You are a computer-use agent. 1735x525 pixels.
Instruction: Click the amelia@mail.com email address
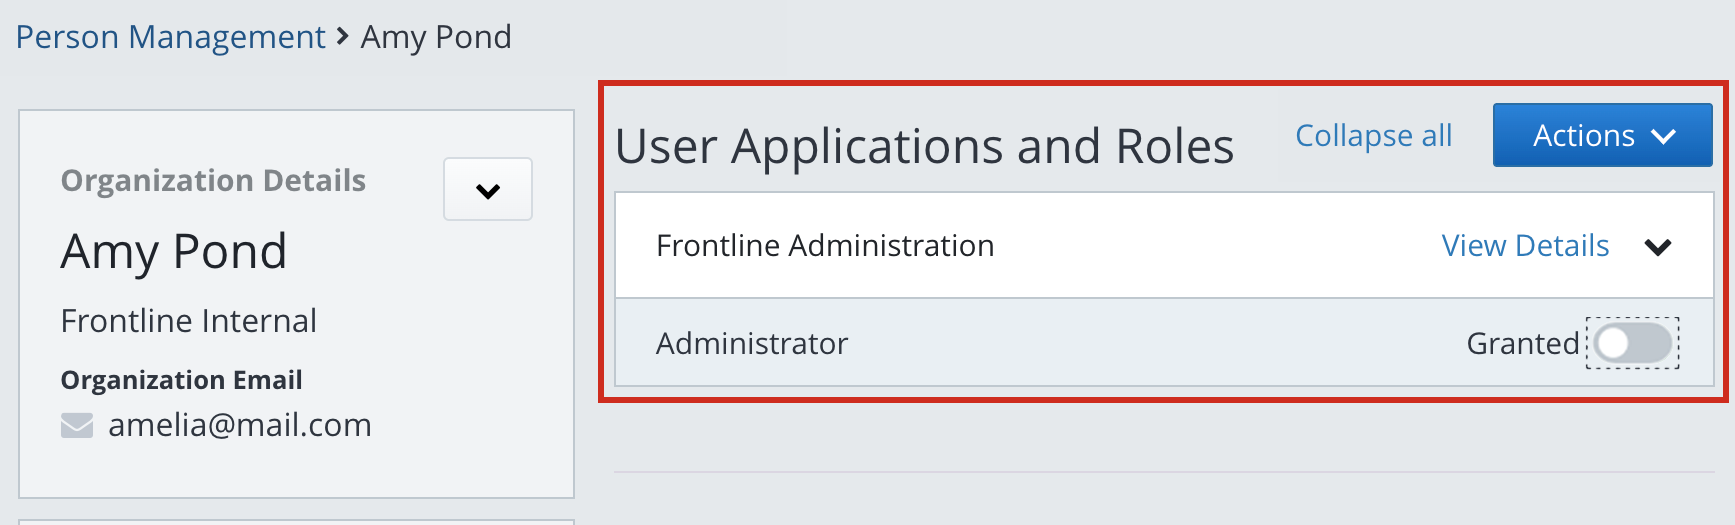tap(240, 425)
